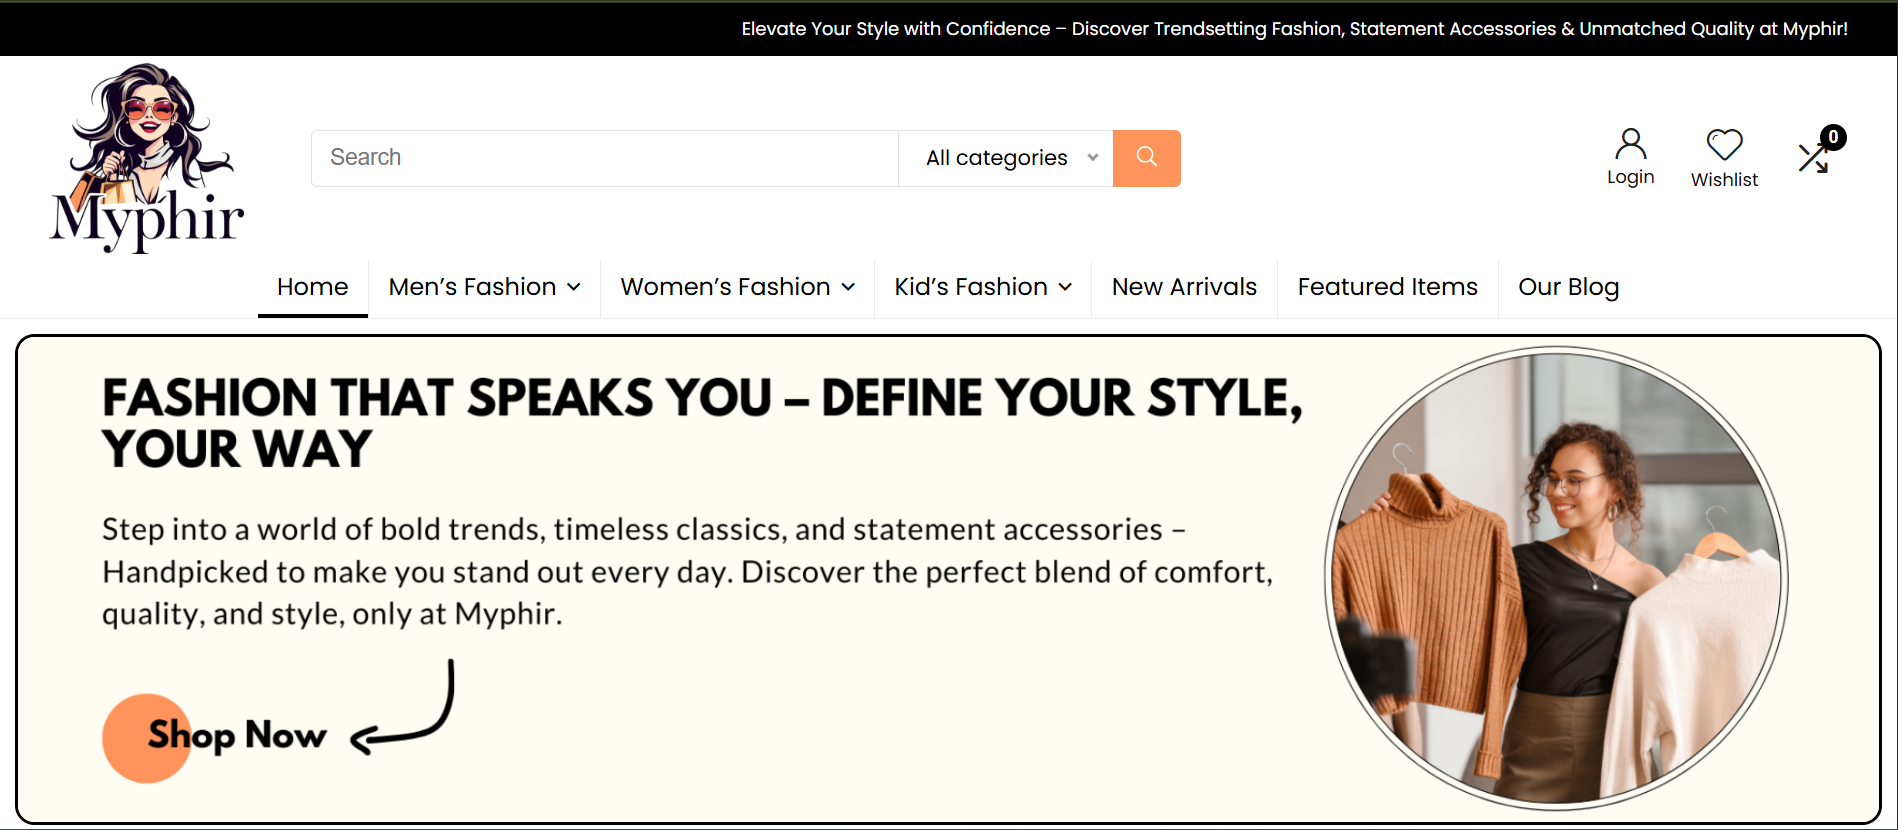Open the Wishlist heart icon
1898x830 pixels.
point(1724,145)
